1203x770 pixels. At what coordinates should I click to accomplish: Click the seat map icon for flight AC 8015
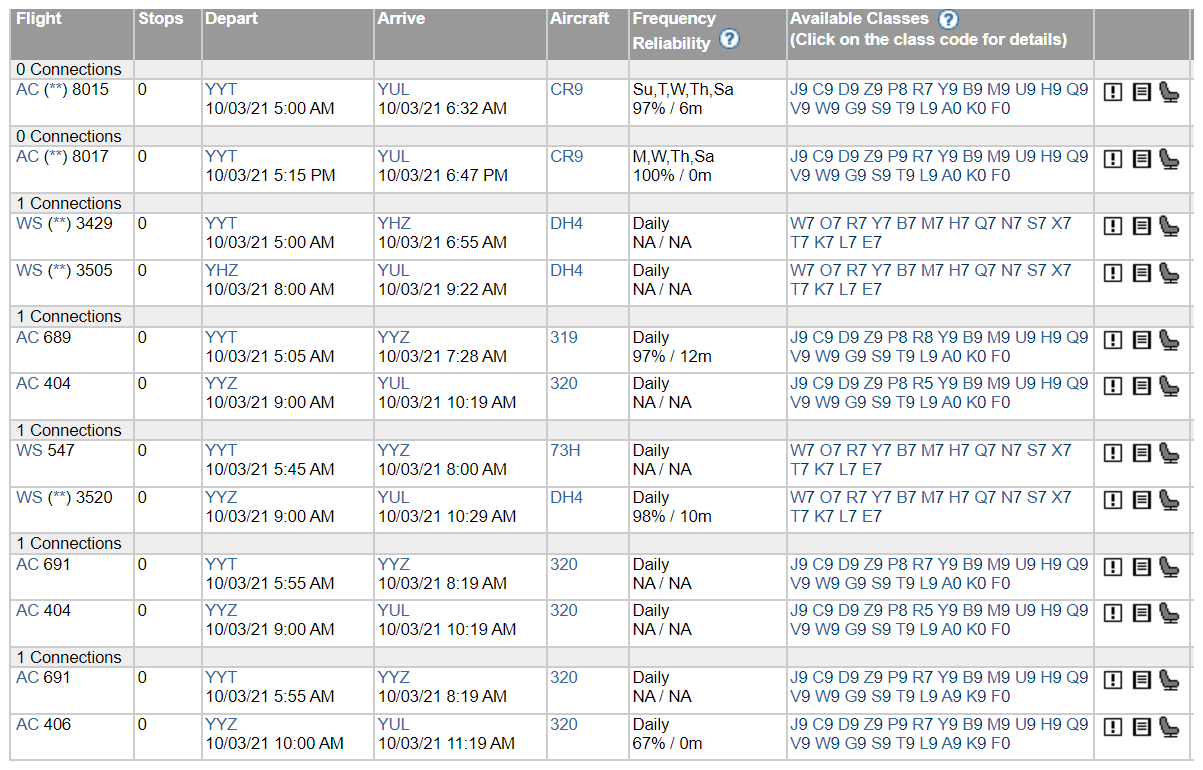tap(1169, 92)
